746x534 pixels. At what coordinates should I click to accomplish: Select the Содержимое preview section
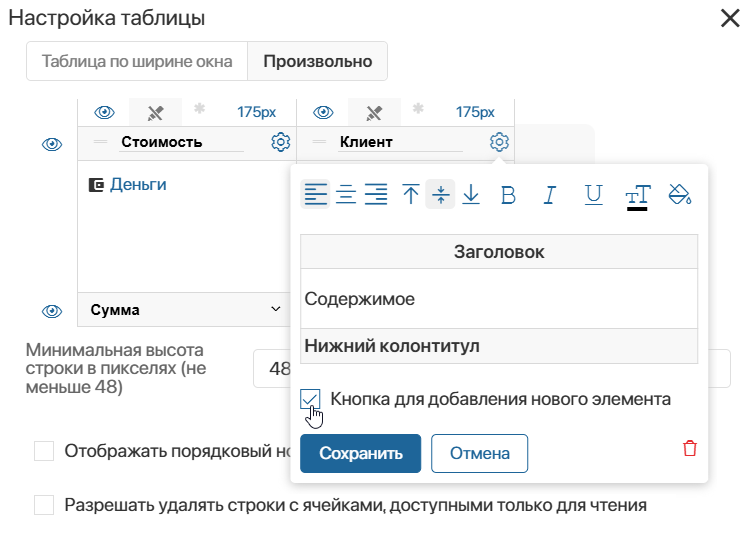coord(499,299)
